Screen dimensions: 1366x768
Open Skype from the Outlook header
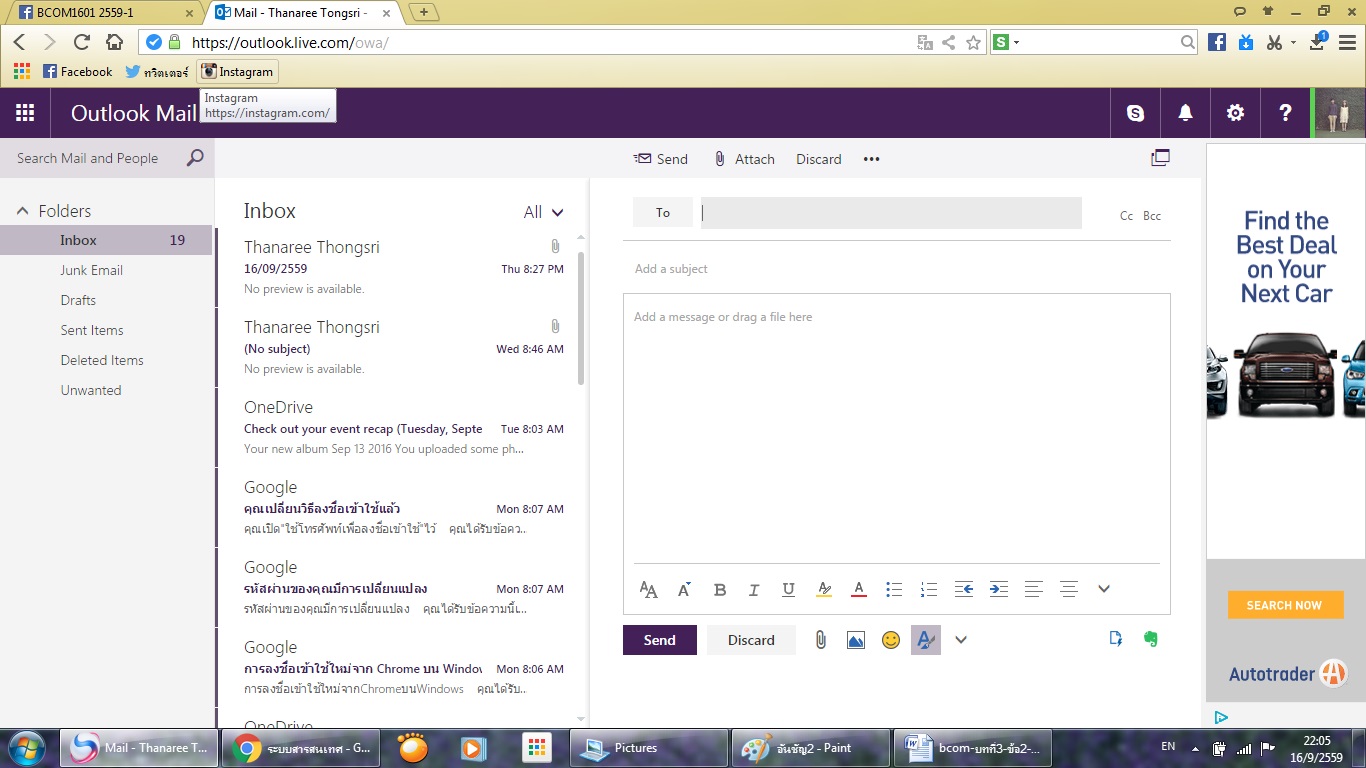tap(1136, 113)
